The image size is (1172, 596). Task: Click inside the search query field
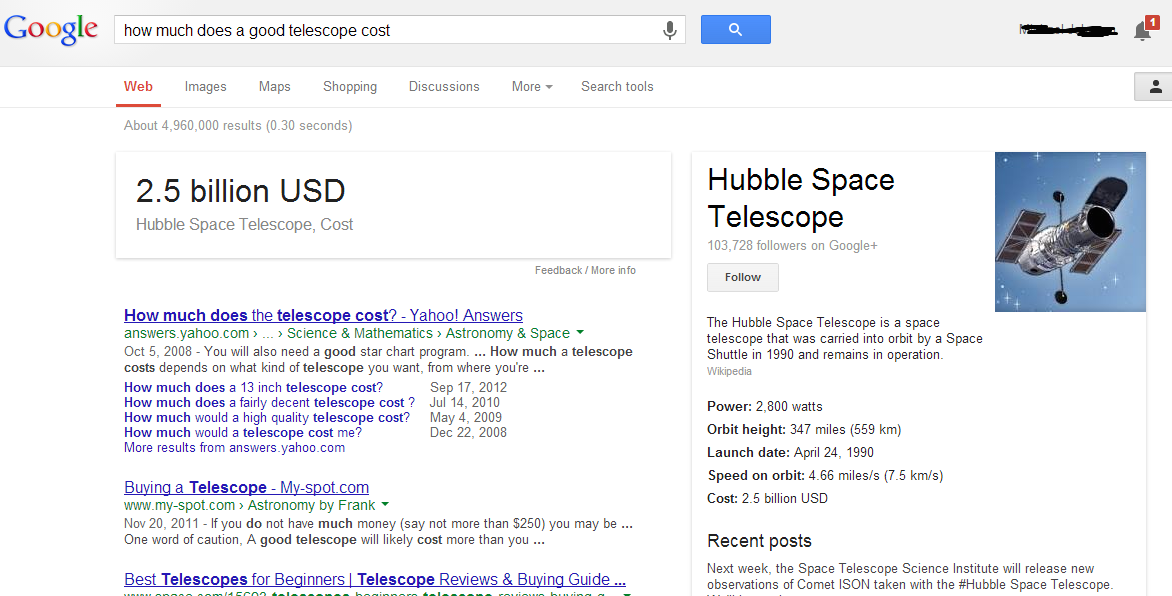(390, 29)
